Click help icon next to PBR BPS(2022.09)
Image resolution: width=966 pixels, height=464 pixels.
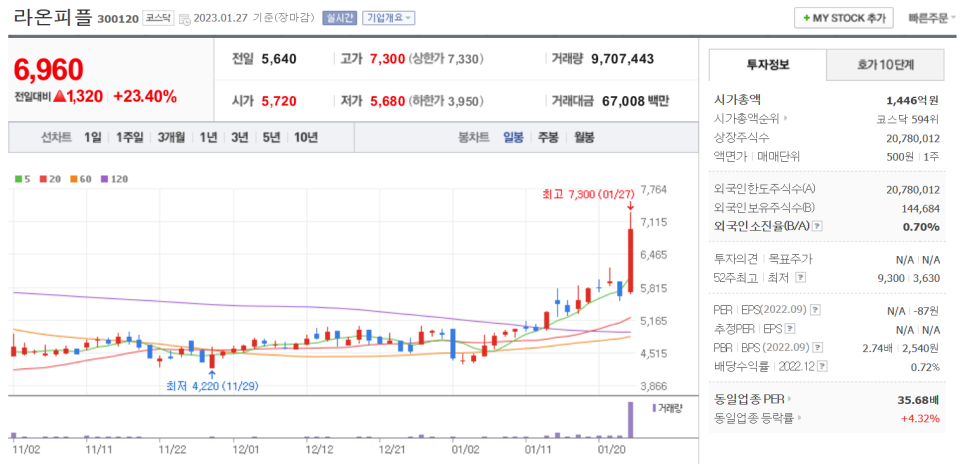point(816,348)
